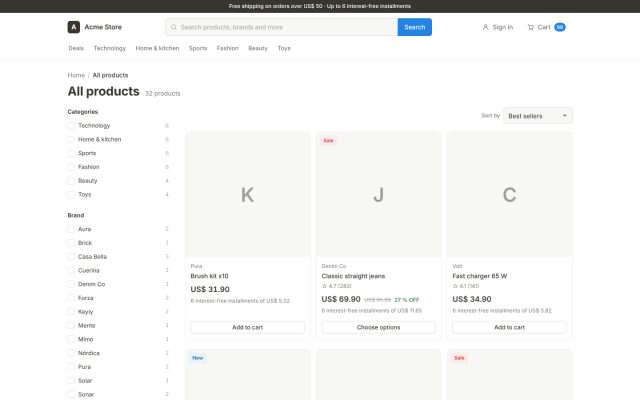
Task: Click the 27 % OFF discount label
Action: [407, 300]
